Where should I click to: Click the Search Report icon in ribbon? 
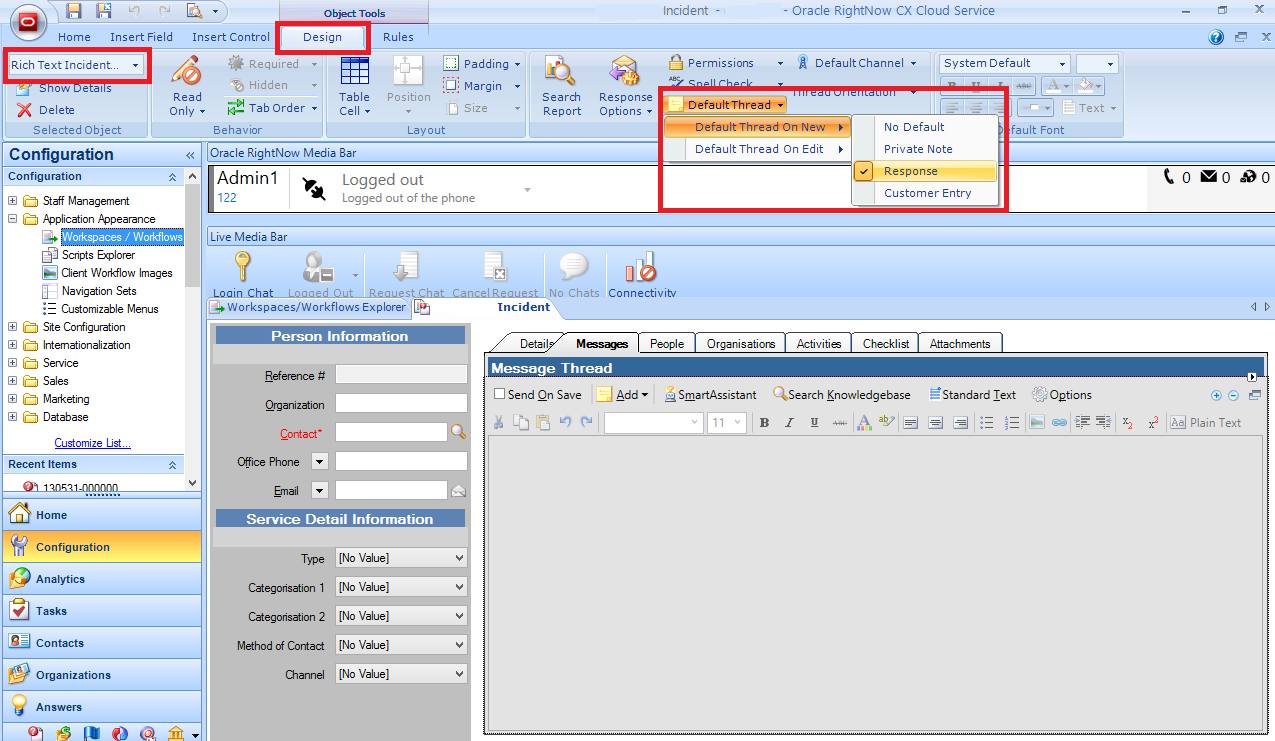tap(561, 84)
